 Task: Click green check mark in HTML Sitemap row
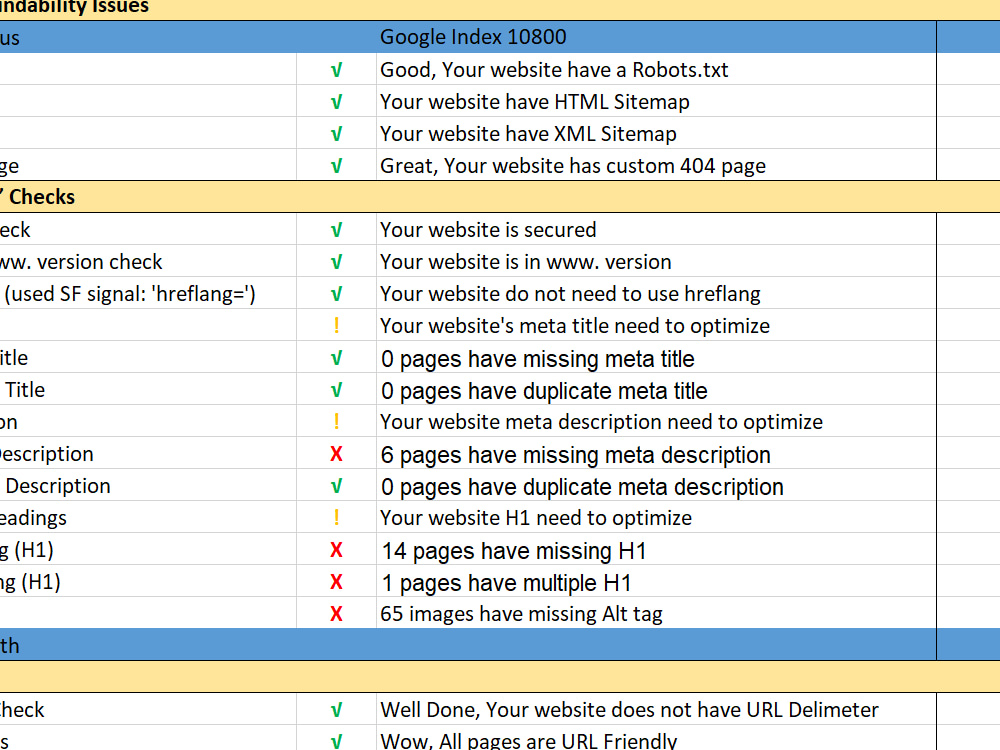[x=336, y=102]
